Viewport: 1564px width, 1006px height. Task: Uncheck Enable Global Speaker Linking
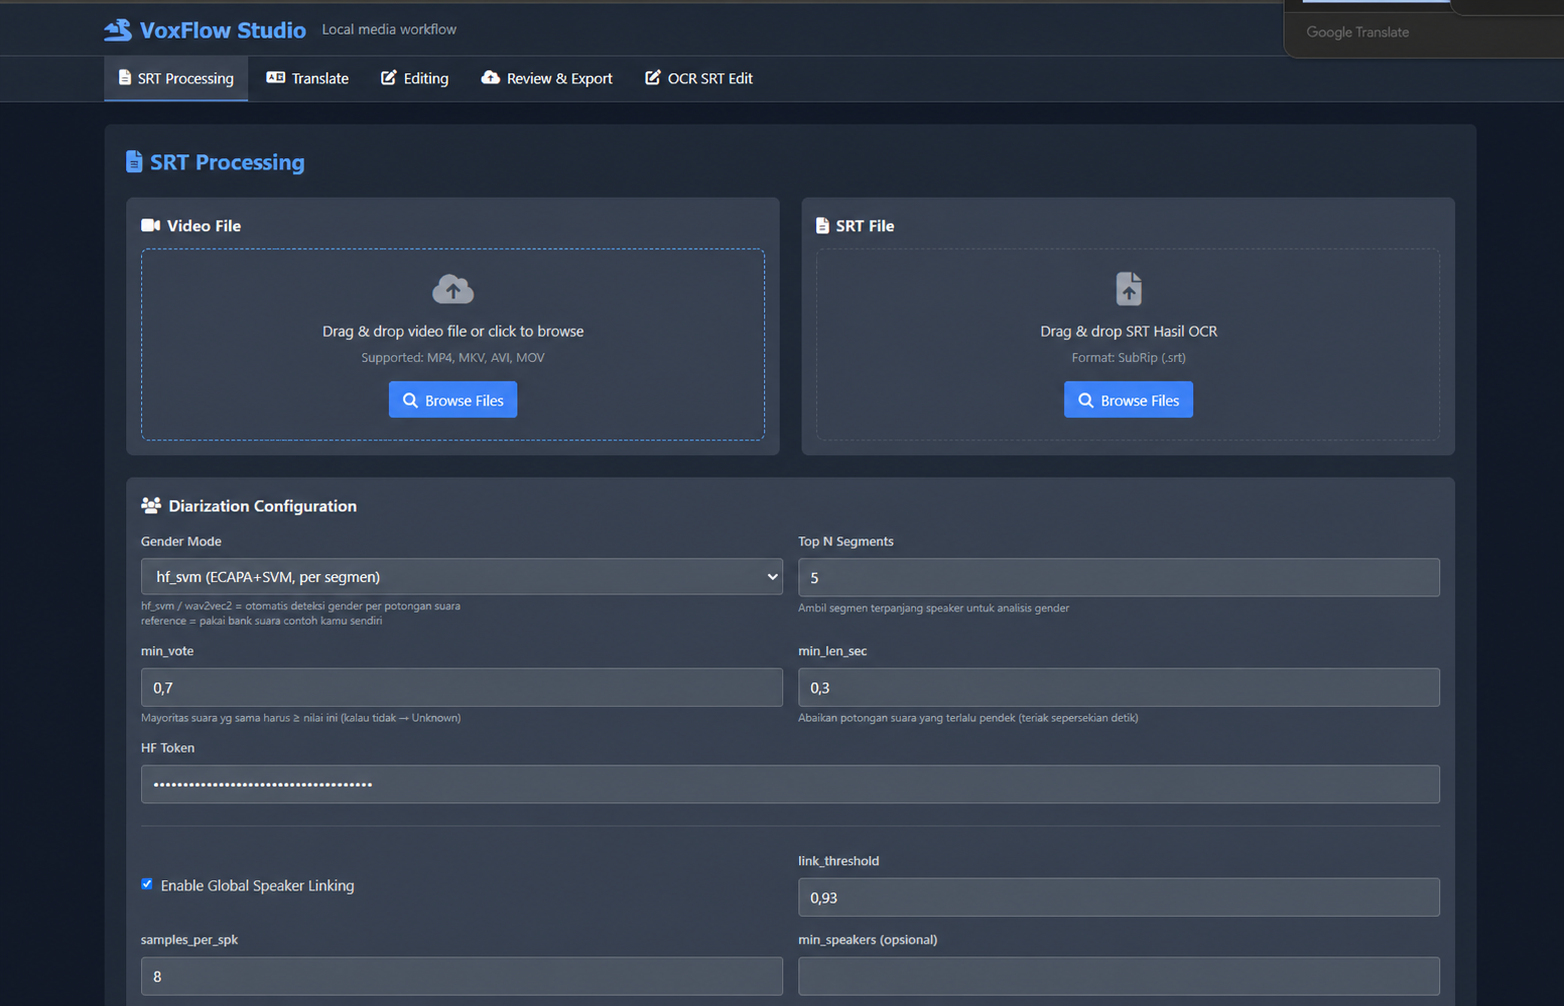147,884
